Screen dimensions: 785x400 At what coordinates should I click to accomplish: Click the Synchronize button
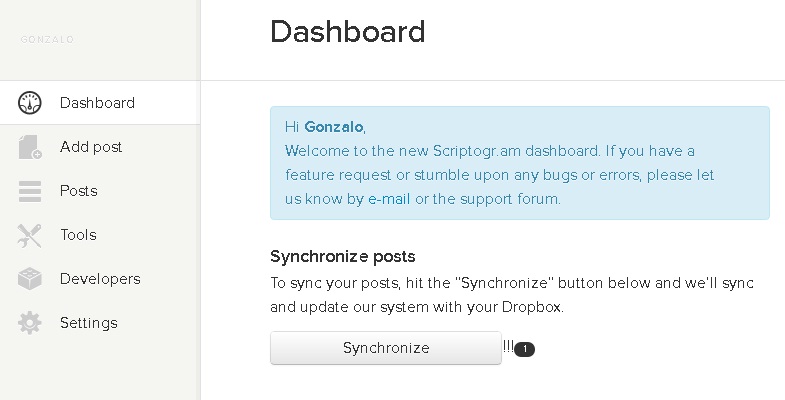click(385, 348)
